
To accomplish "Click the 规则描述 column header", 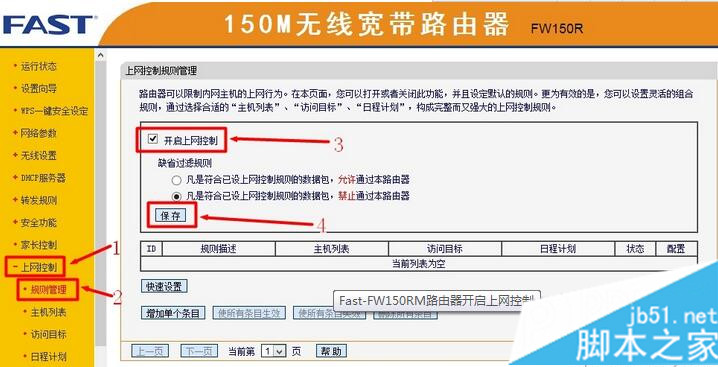I will (218, 249).
